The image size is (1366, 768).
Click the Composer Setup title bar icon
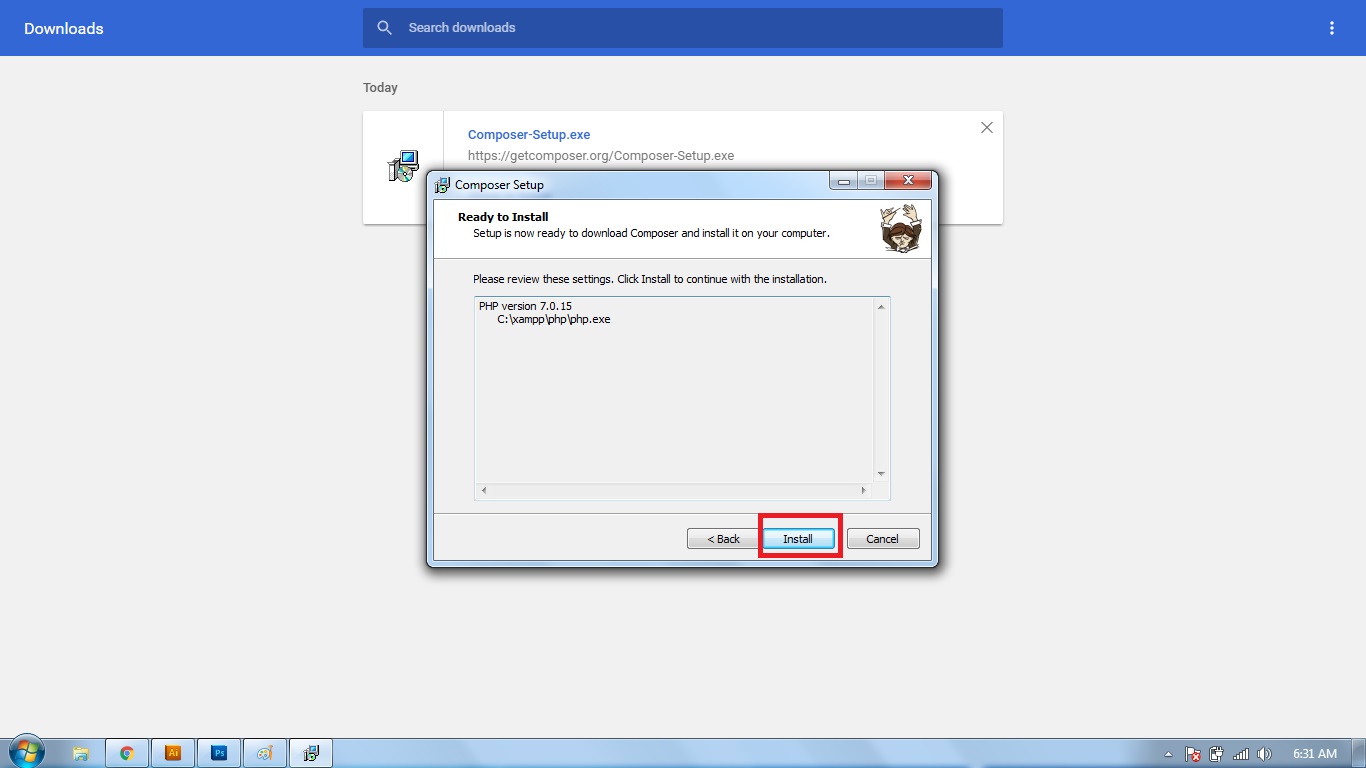pos(443,184)
